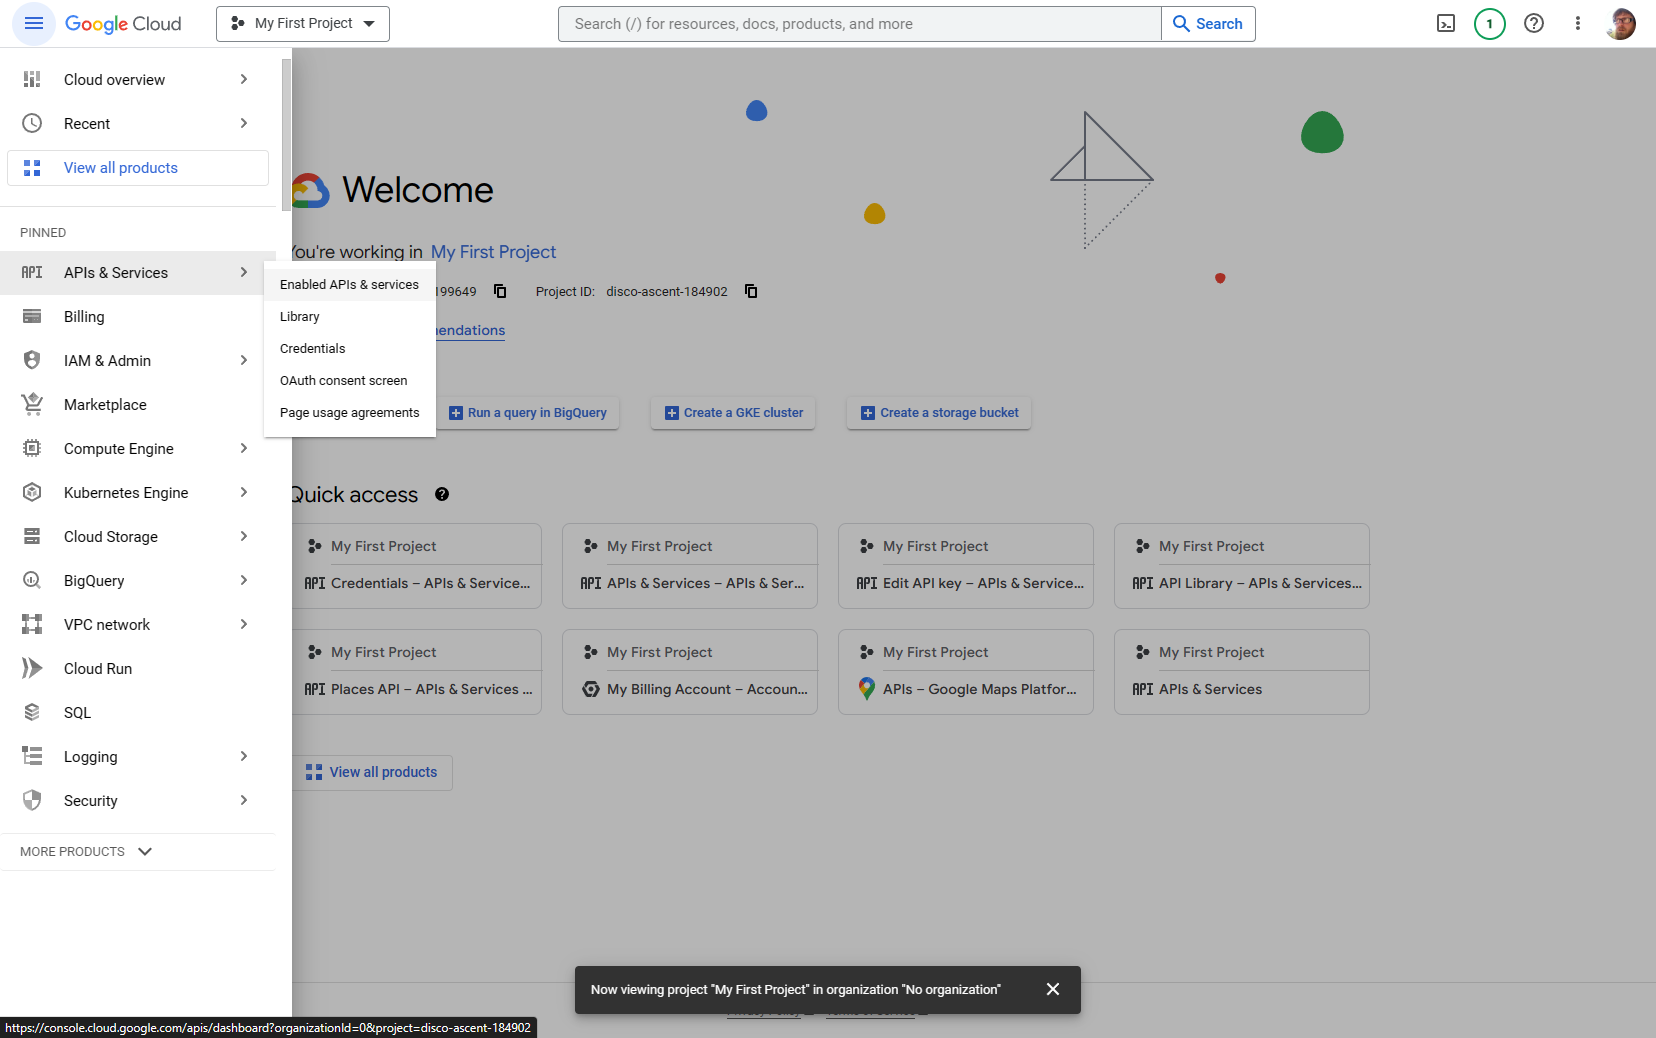The image size is (1656, 1038).
Task: Click the Billing card icon
Action: coord(32,316)
